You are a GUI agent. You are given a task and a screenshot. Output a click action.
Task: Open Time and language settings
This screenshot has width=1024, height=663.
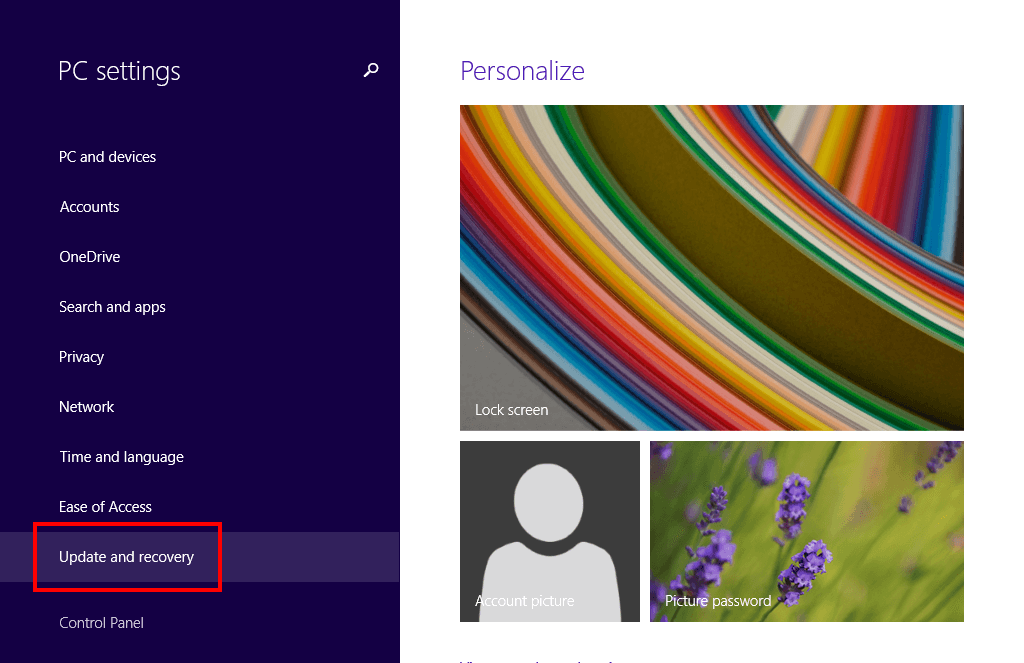[x=121, y=457]
